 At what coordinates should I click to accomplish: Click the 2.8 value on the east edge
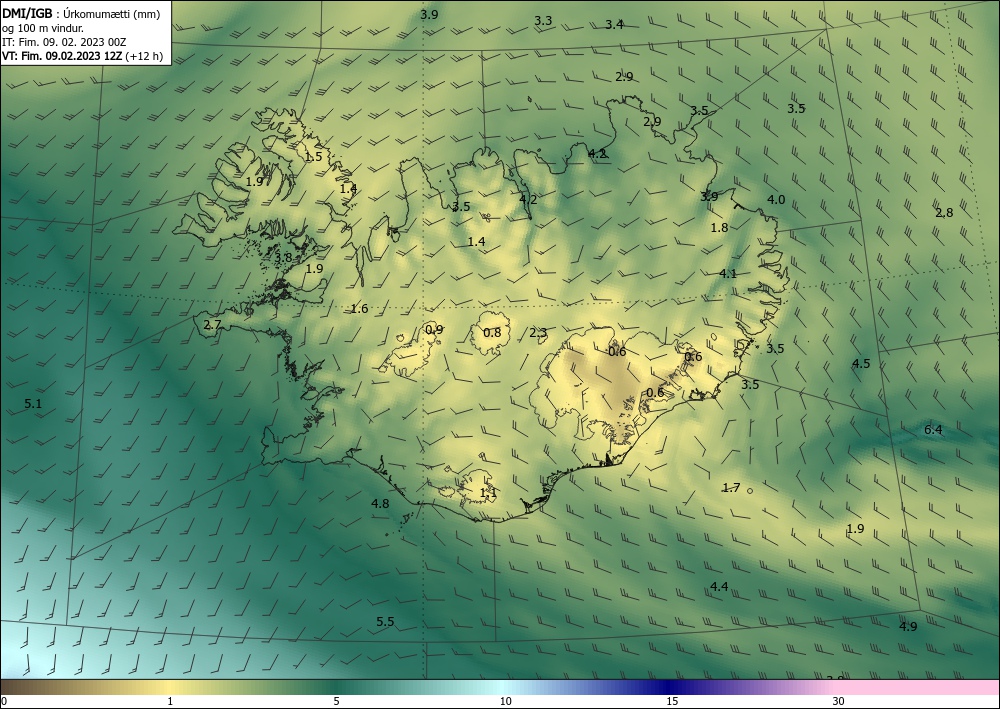pos(944,212)
